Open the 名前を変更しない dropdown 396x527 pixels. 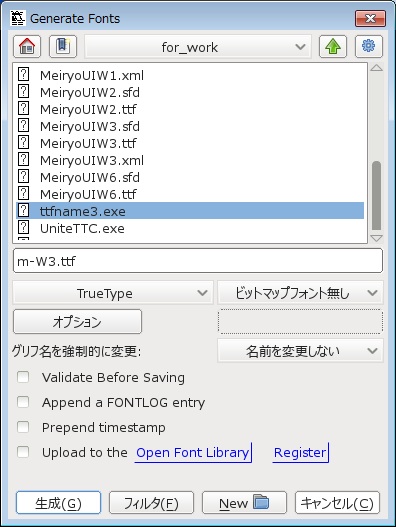tap(301, 351)
